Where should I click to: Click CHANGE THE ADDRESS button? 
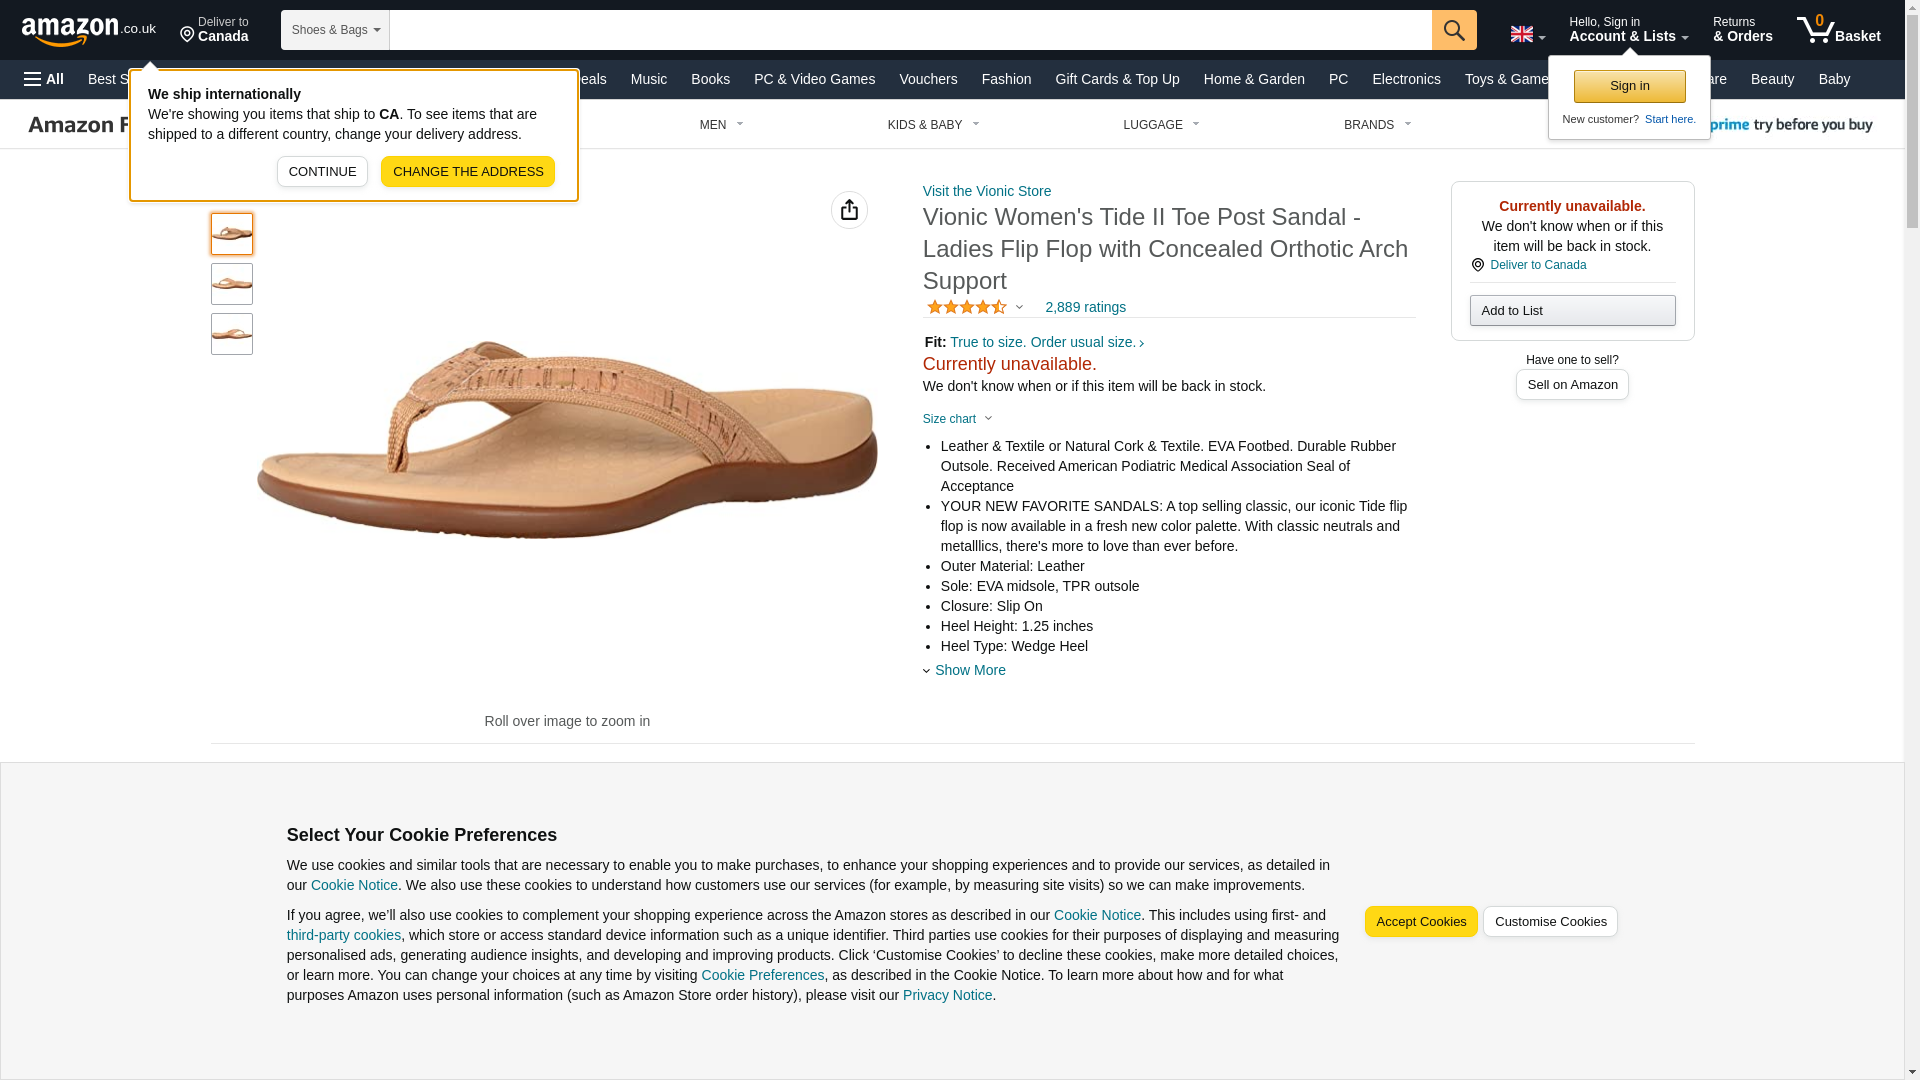tap(468, 171)
